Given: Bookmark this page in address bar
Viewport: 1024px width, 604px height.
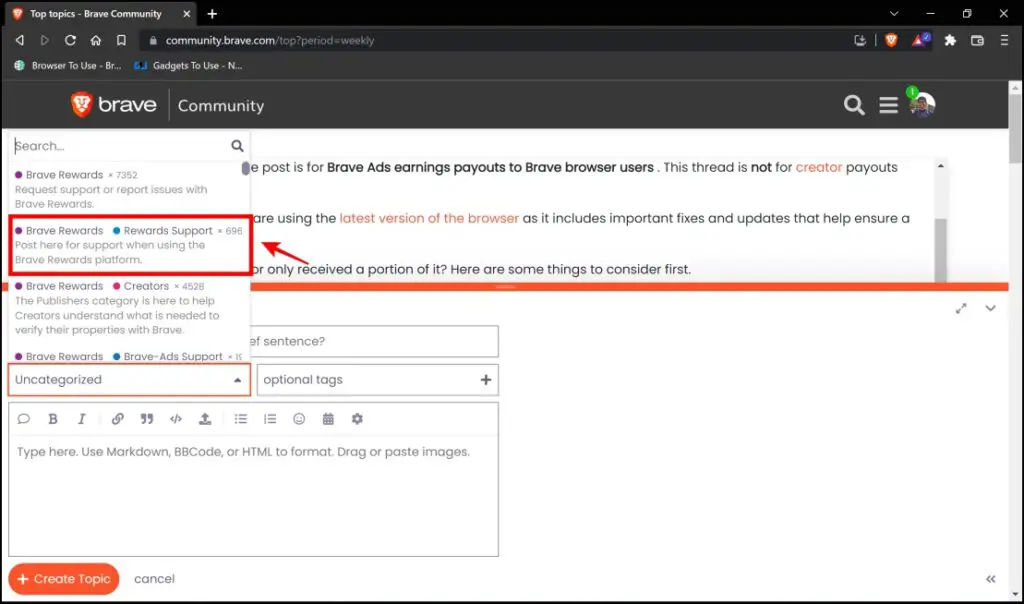Looking at the screenshot, I should click(121, 40).
